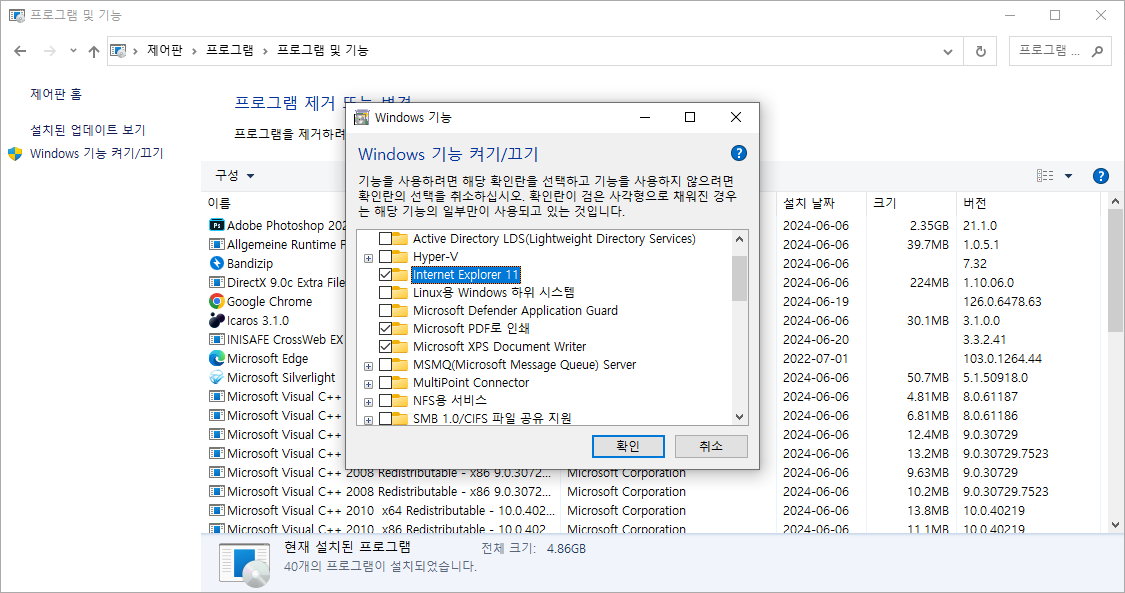The height and width of the screenshot is (593, 1125).
Task: Enable Linux용 Windows 하위 시스템 checkbox
Action: 385,293
